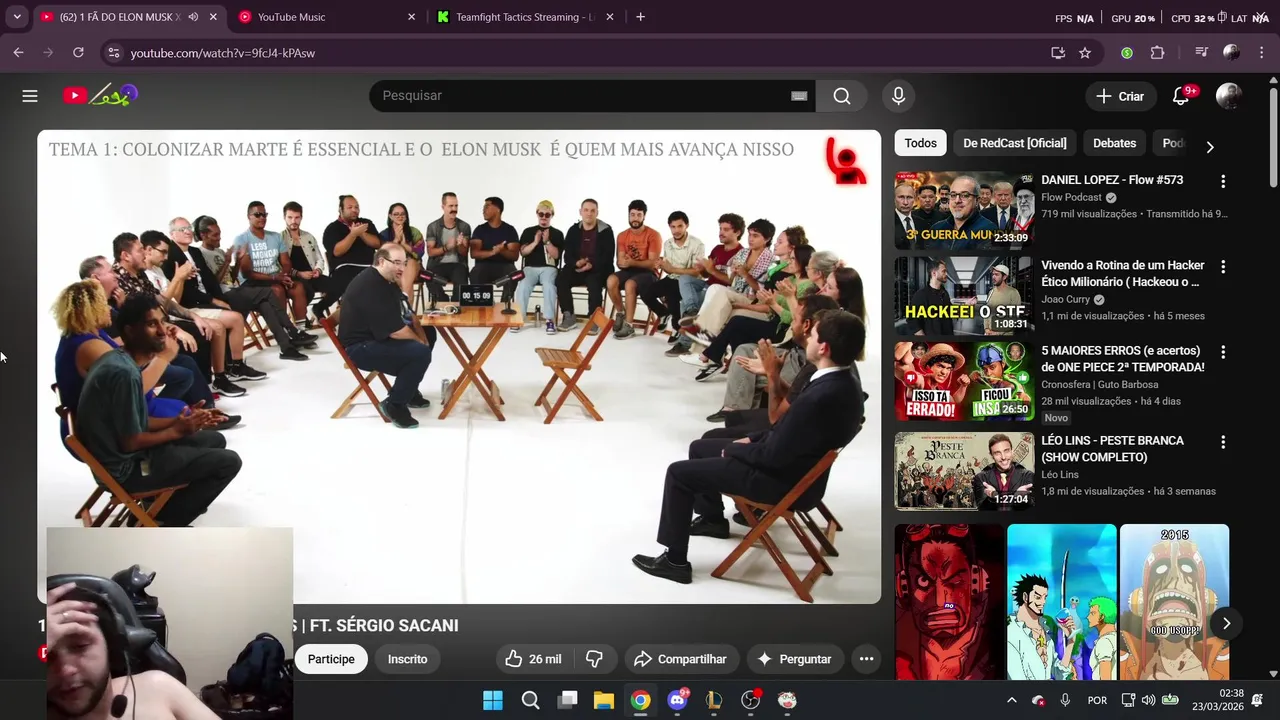Open the DANIEL LOPEZ Flow #573 thumbnail

point(964,210)
